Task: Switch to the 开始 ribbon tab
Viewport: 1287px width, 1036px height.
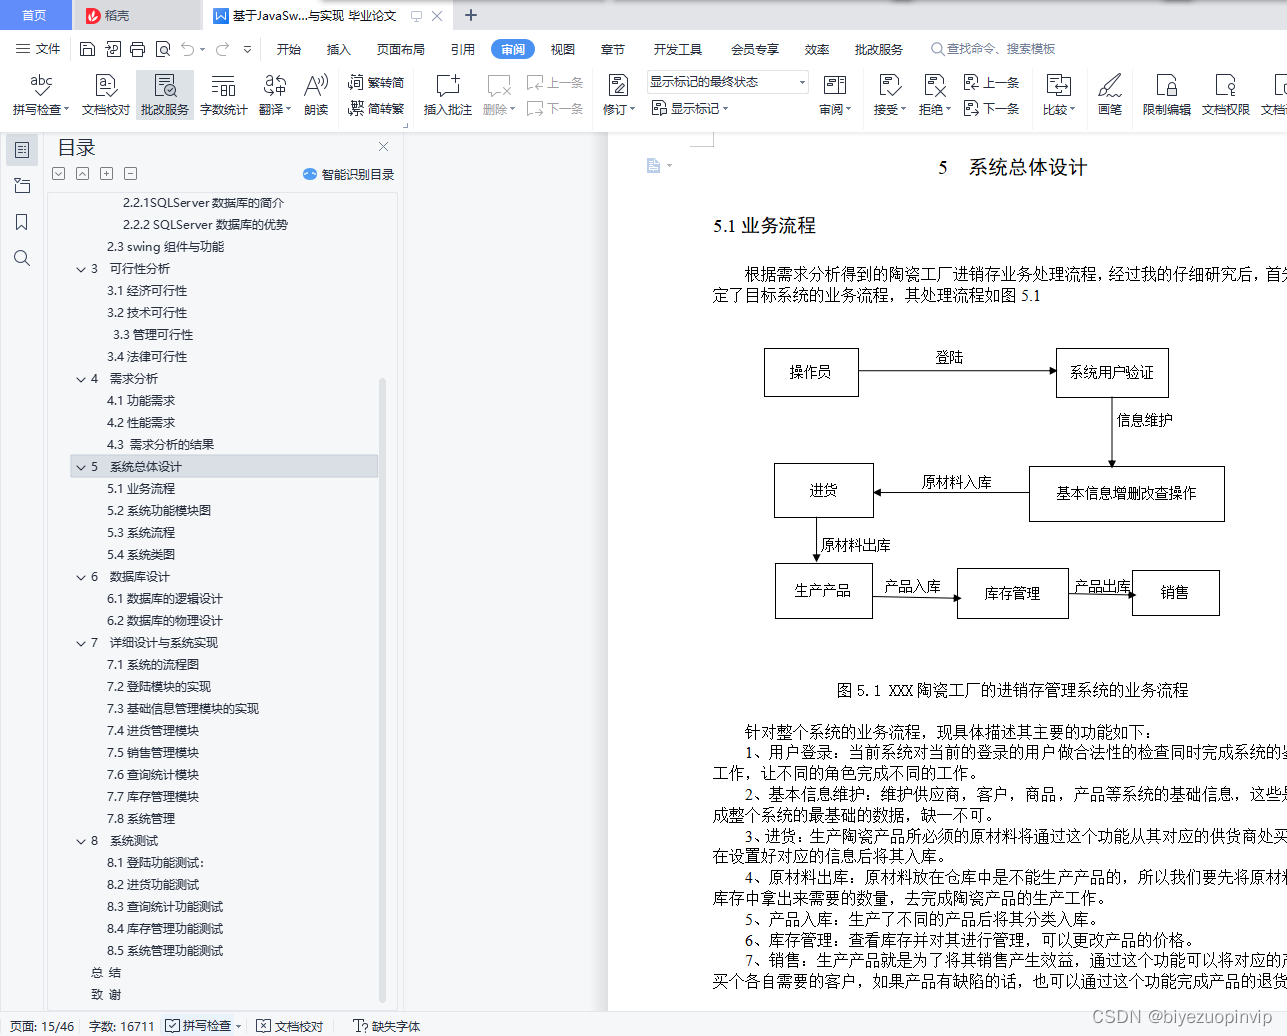Action: pos(289,49)
